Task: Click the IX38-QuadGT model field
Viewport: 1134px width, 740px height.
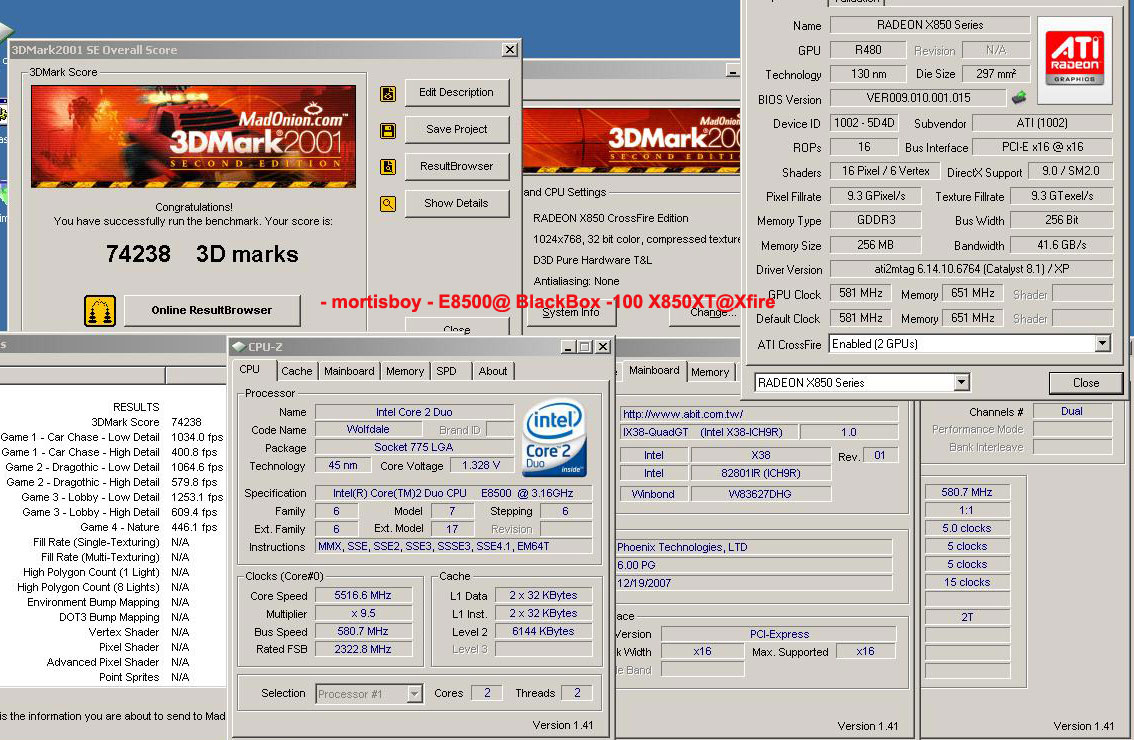Action: pos(707,432)
